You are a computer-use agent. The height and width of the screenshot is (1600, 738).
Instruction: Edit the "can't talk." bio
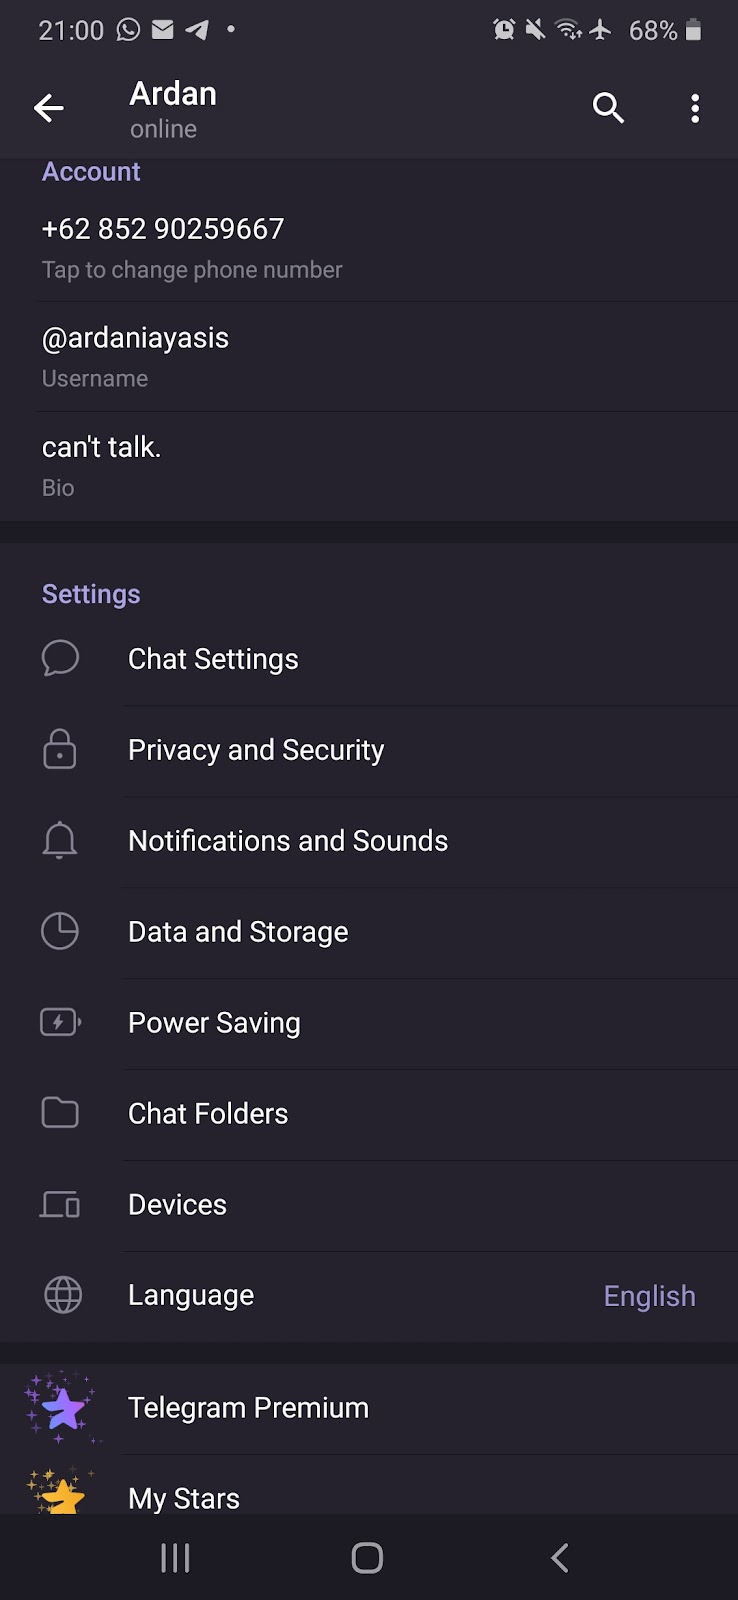coord(102,464)
